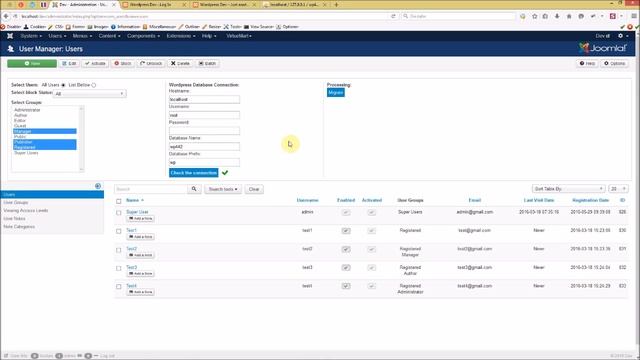Open the VirtueMart menu
The width and height of the screenshot is (640, 360).
(239, 36)
